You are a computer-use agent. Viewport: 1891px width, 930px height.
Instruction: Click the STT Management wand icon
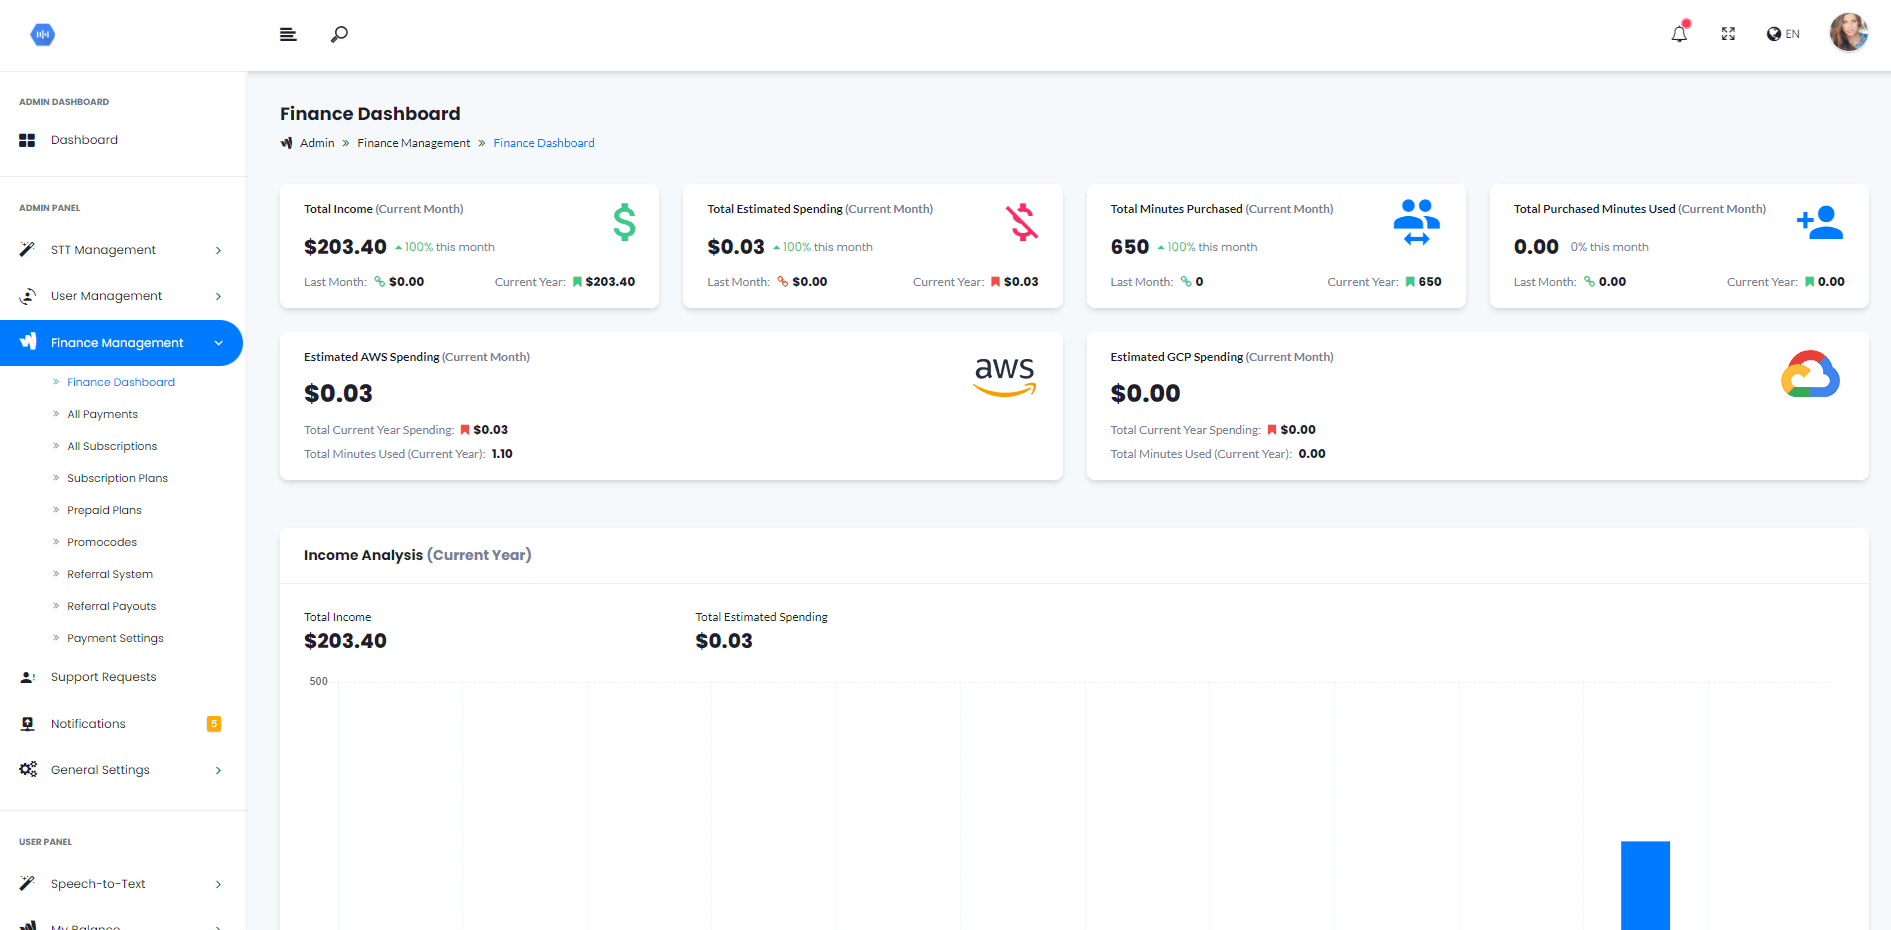point(27,249)
